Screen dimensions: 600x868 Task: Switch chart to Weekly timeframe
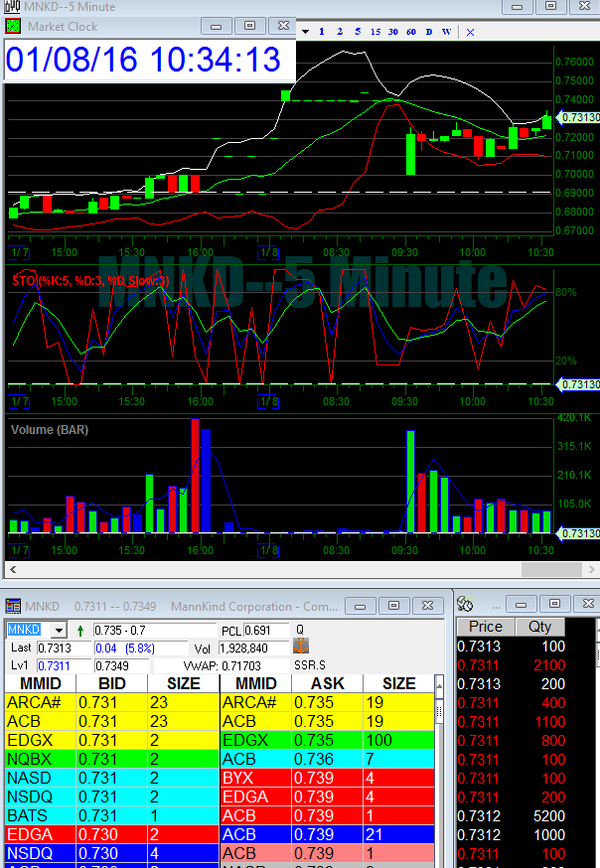click(x=446, y=31)
